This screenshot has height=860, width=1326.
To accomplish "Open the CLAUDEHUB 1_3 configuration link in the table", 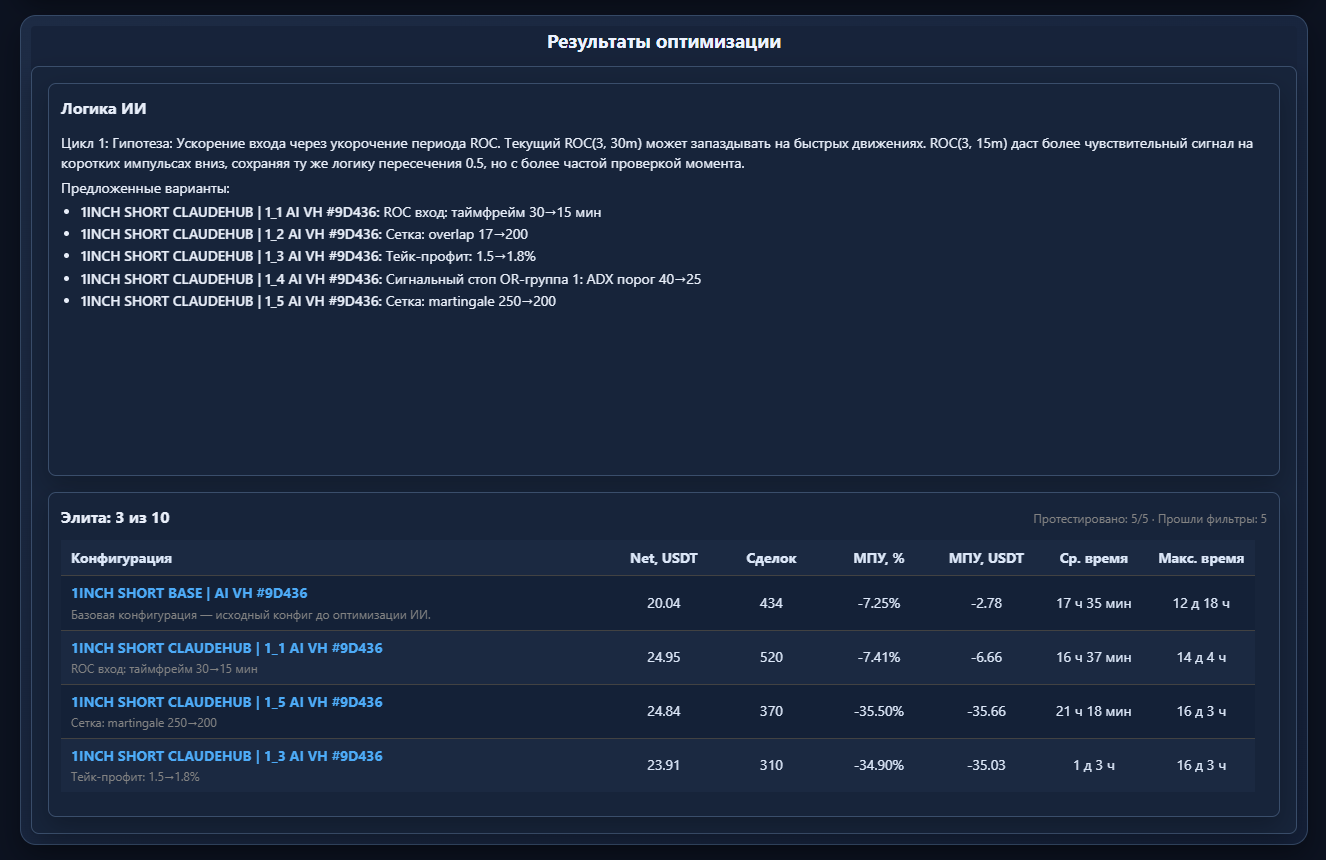I will (x=227, y=756).
